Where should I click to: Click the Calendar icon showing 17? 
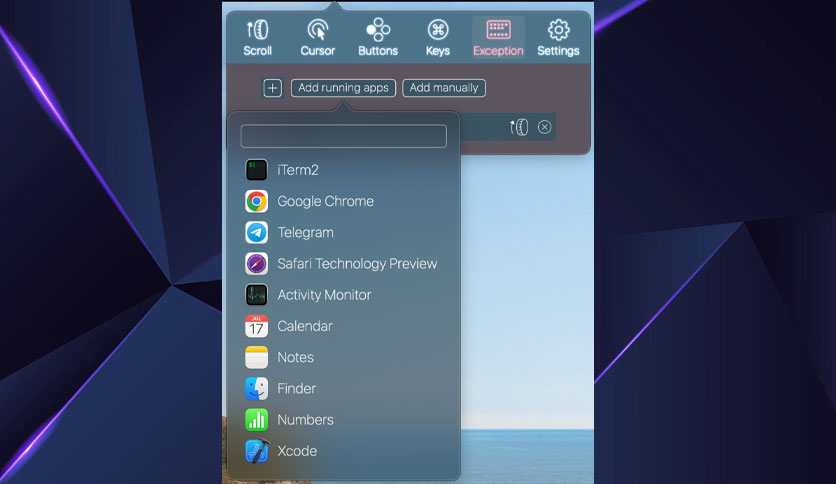[x=256, y=326]
